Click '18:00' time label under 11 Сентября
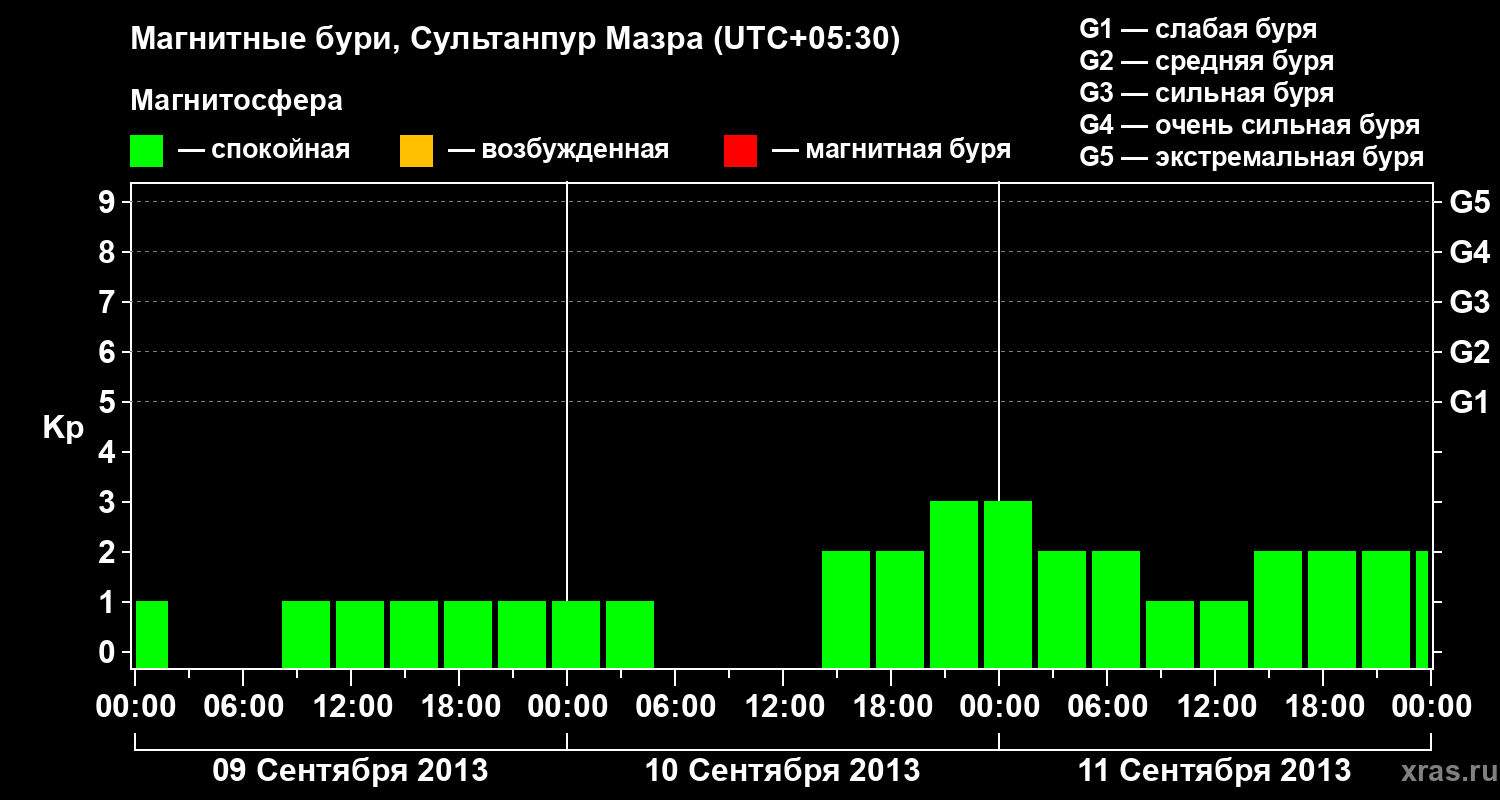1500x800 pixels. [x=1323, y=707]
